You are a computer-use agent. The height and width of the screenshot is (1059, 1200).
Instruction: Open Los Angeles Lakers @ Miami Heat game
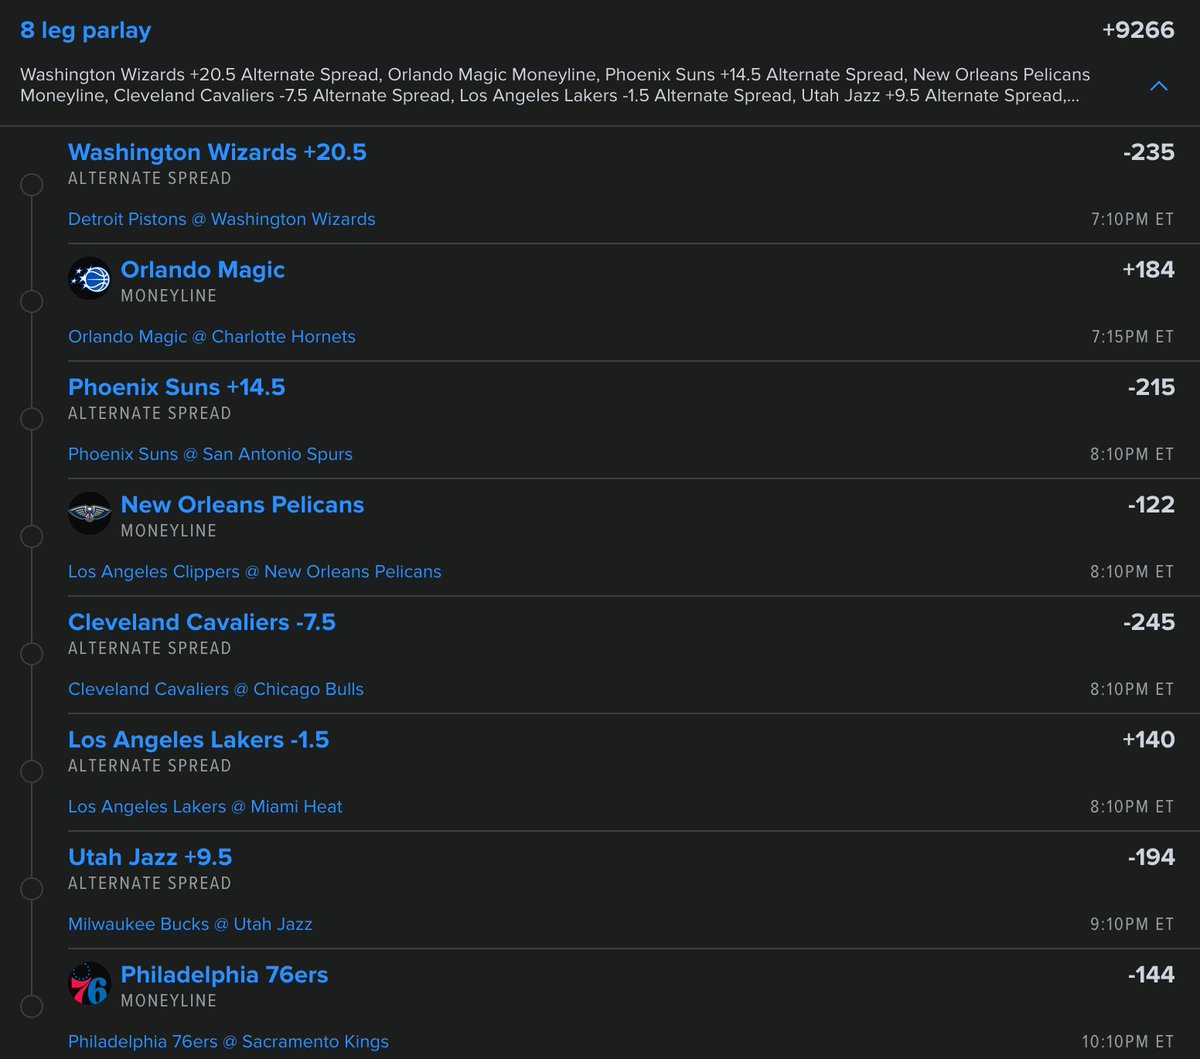point(205,807)
